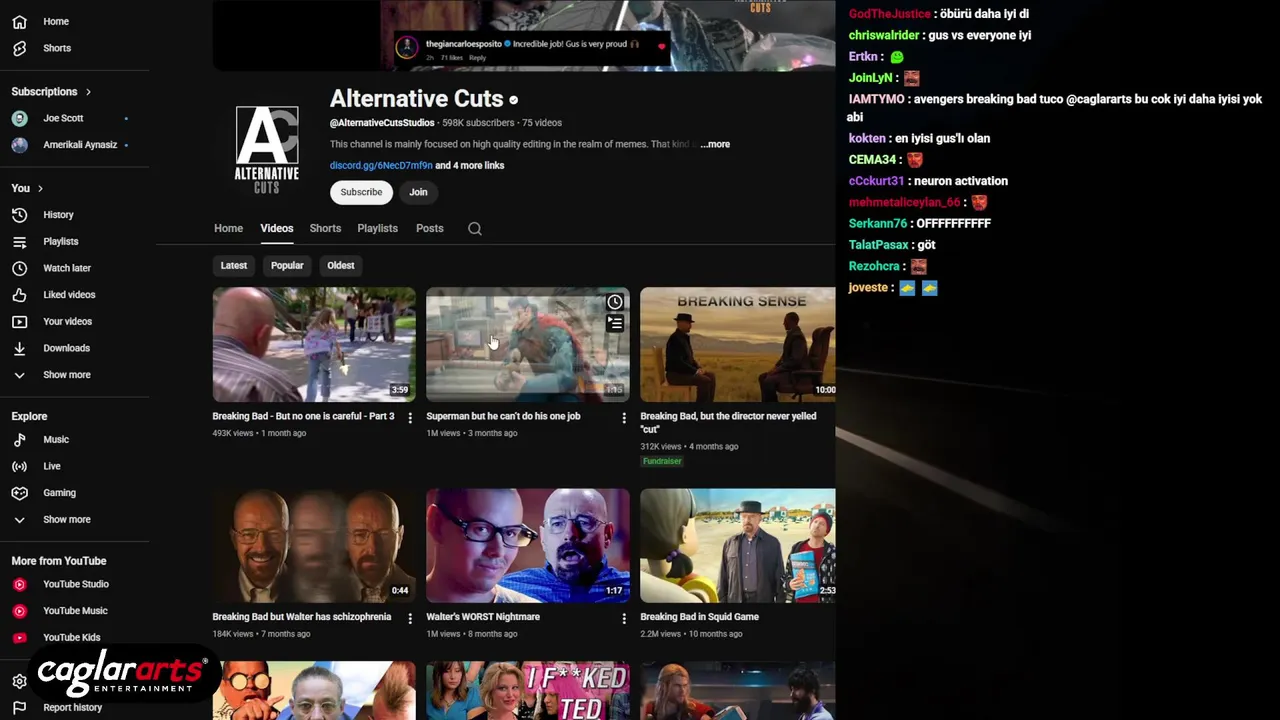The height and width of the screenshot is (720, 1280).
Task: Play Walter has schizophrenia thumbnail
Action: [x=314, y=546]
